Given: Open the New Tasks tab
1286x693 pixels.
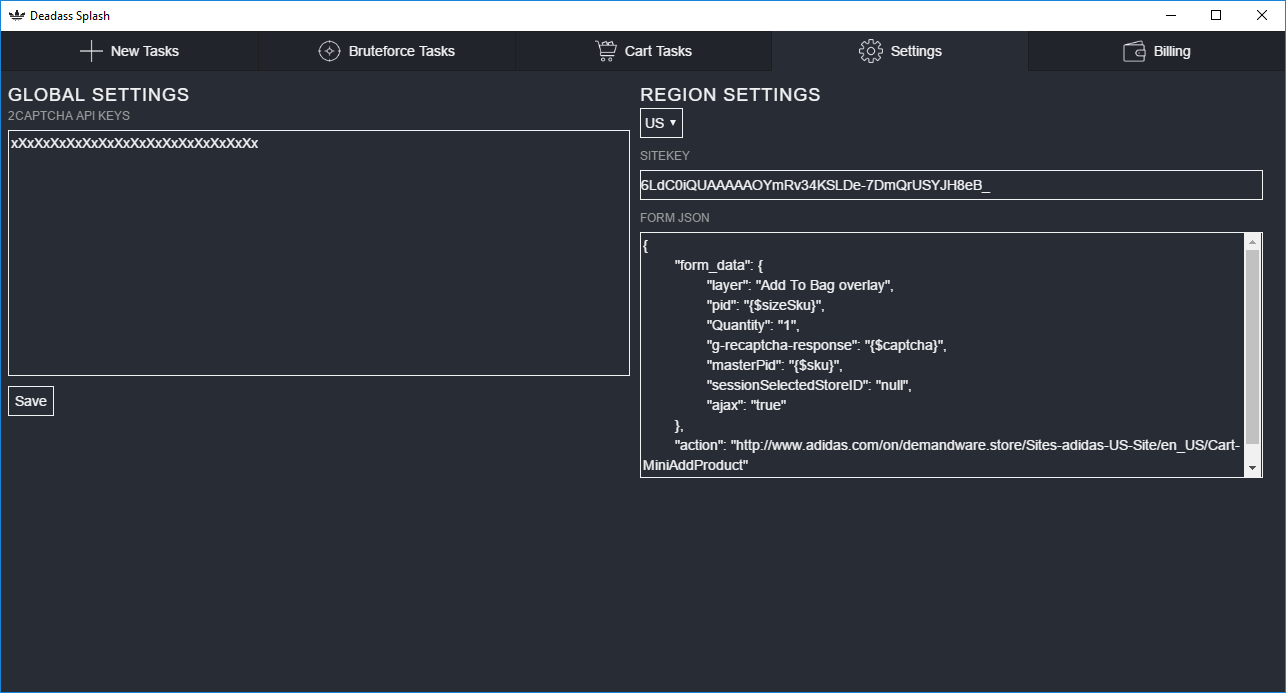Looking at the screenshot, I should coord(130,51).
